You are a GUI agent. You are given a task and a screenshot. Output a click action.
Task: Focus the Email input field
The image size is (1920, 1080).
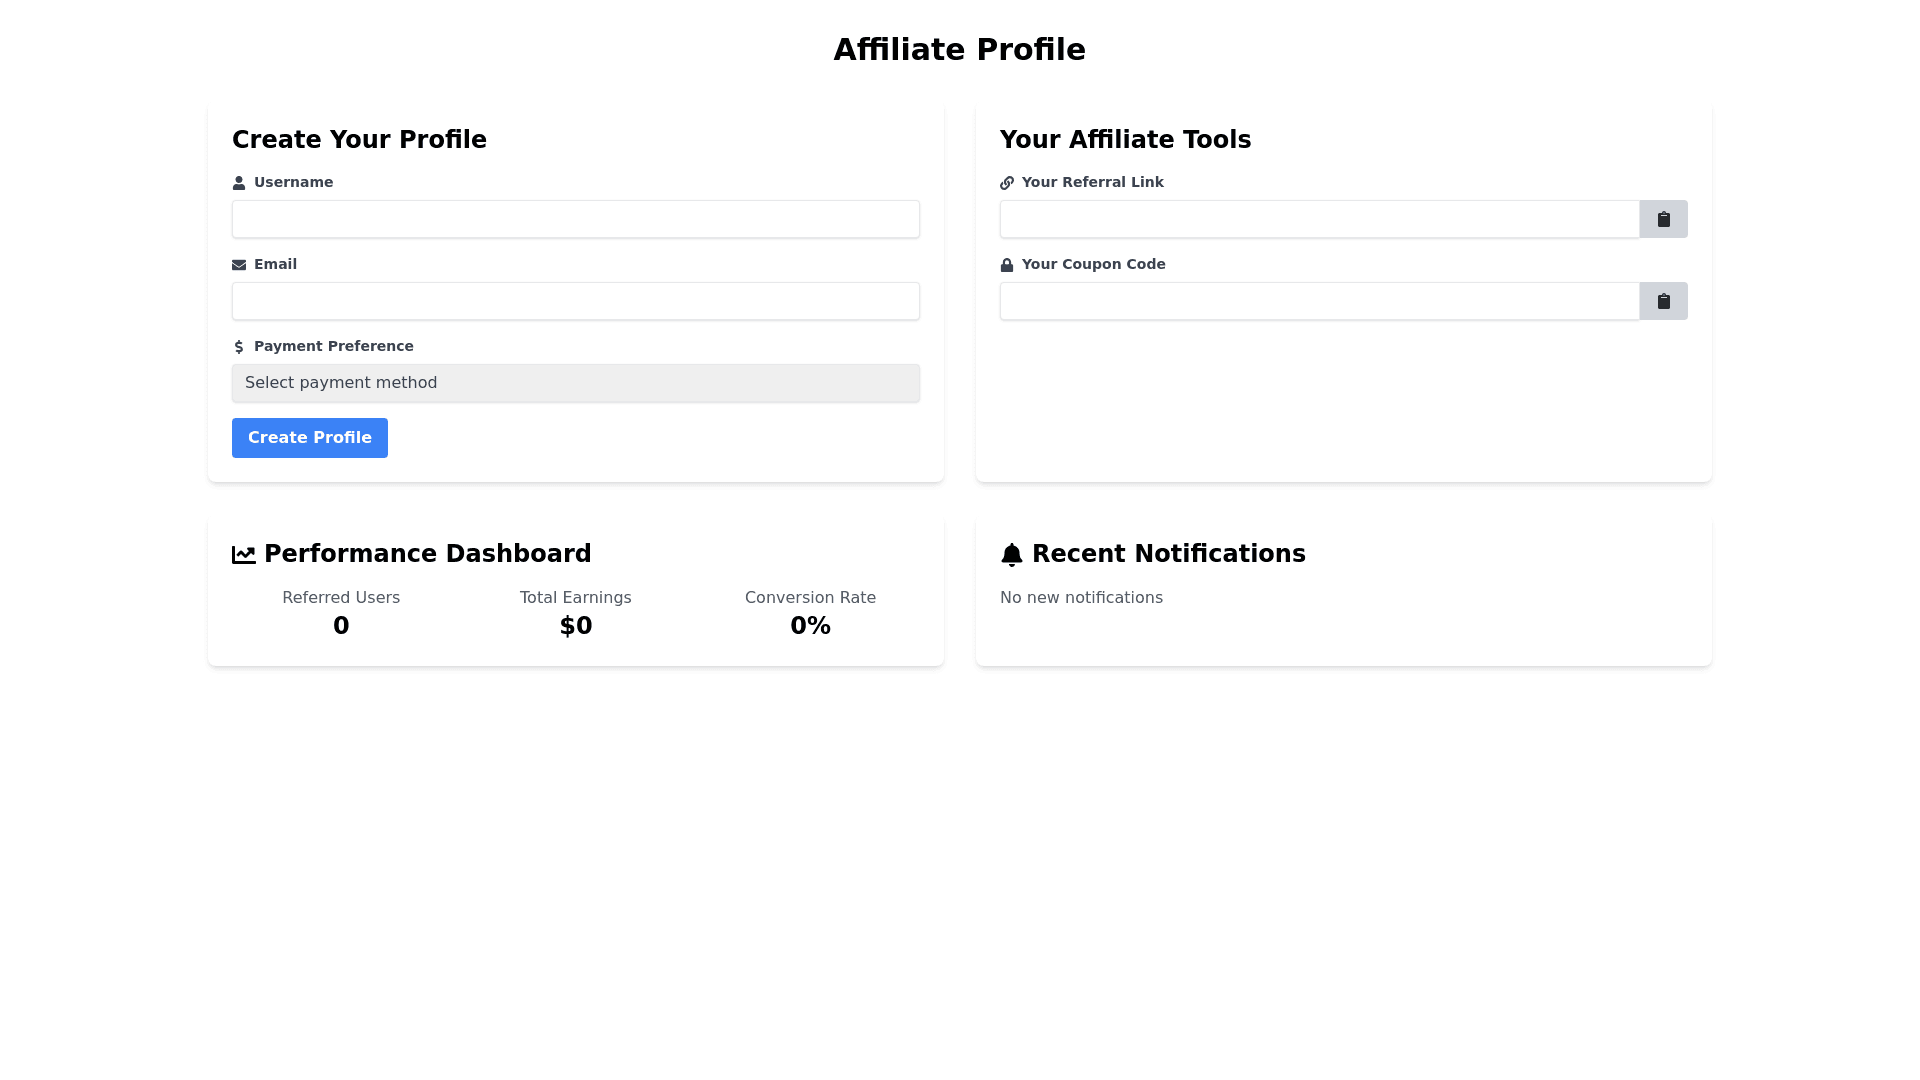(x=575, y=301)
